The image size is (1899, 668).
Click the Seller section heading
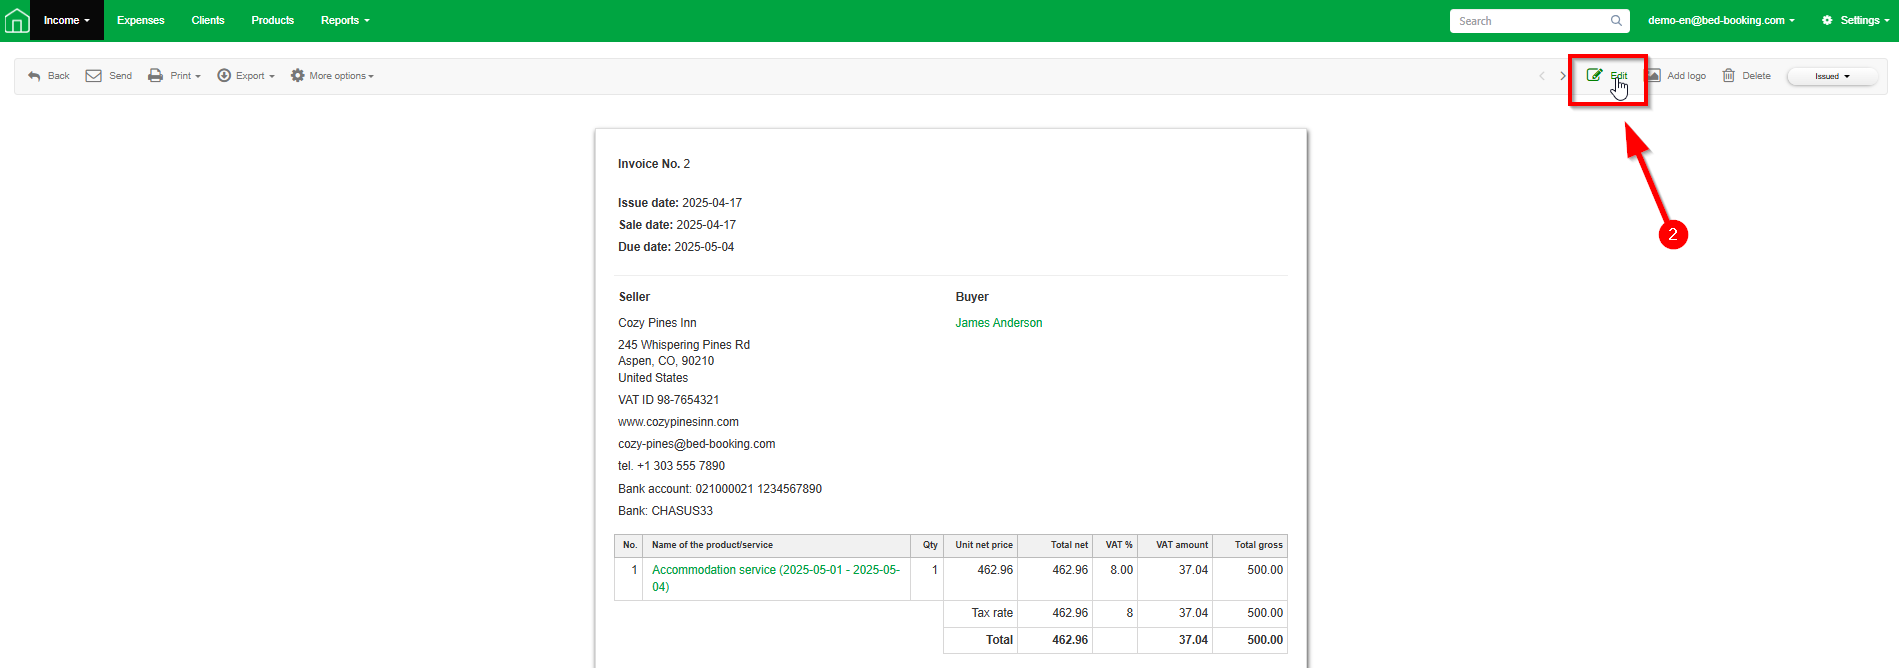coord(634,297)
